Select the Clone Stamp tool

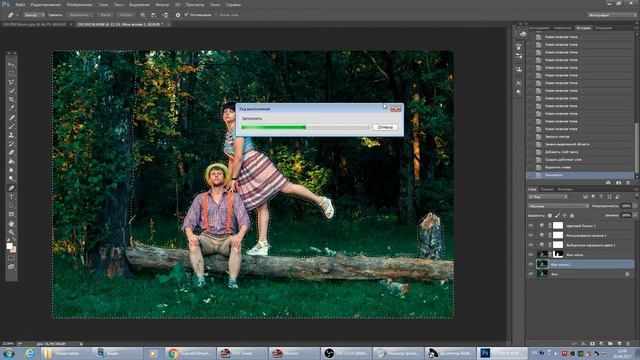[11, 135]
